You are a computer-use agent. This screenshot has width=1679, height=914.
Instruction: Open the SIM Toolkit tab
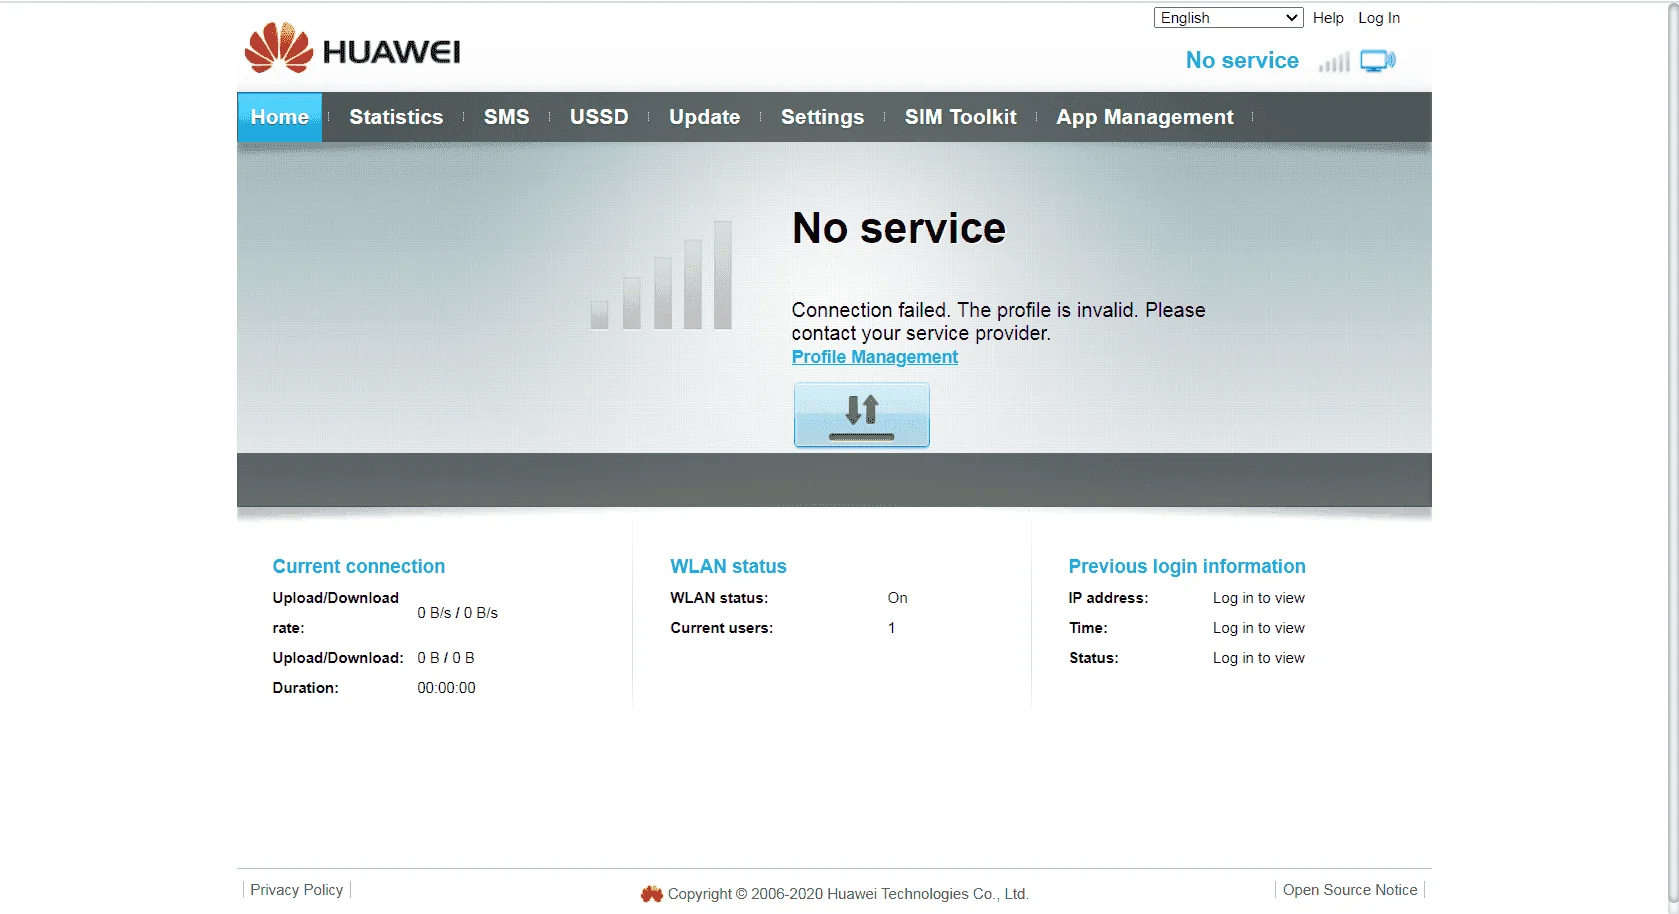pyautogui.click(x=961, y=117)
